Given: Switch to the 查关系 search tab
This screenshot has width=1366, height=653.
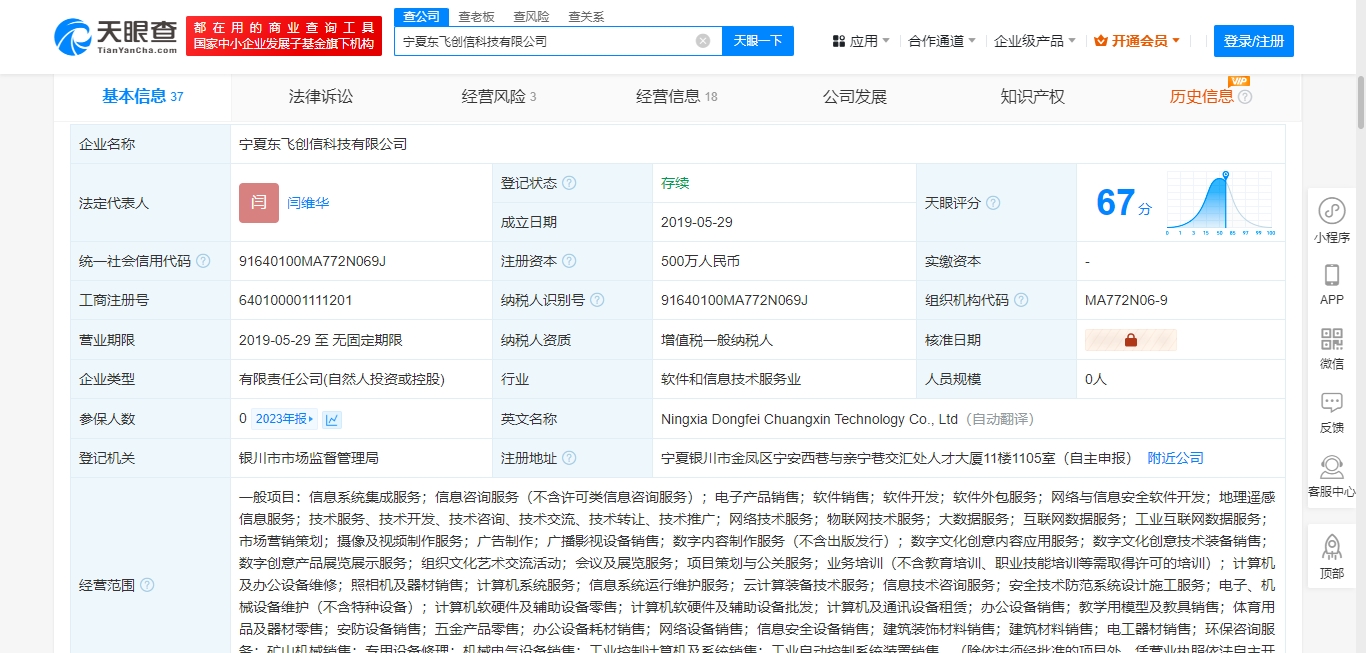Looking at the screenshot, I should point(586,17).
